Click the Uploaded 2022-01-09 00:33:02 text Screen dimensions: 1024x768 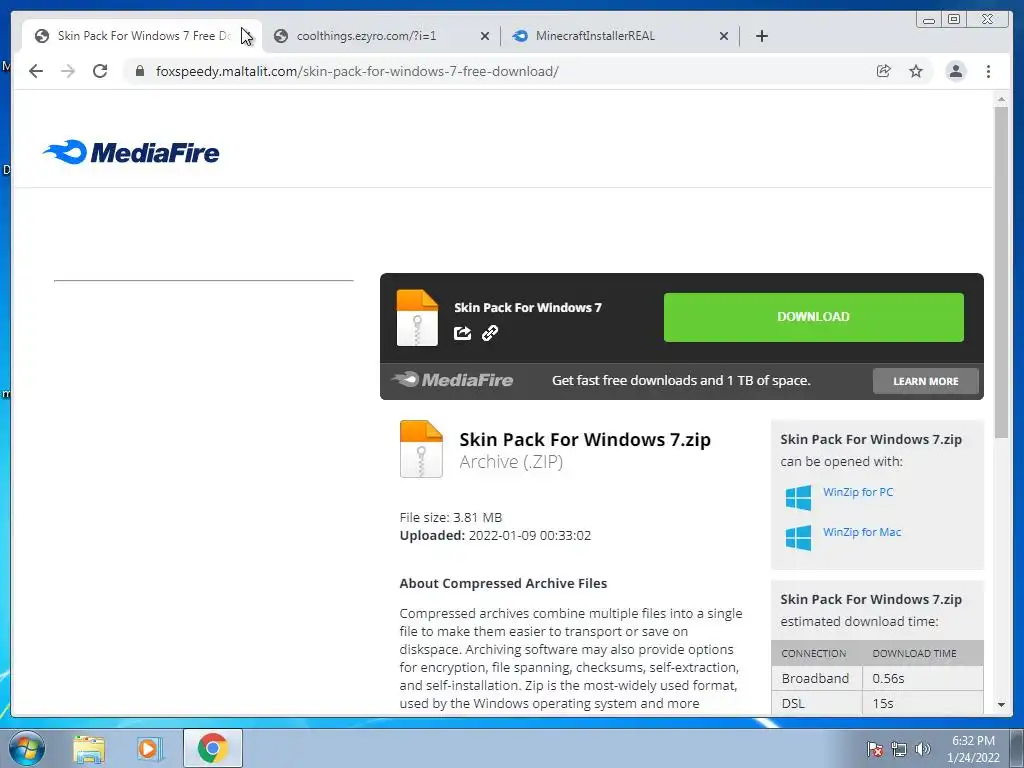pyautogui.click(x=495, y=536)
